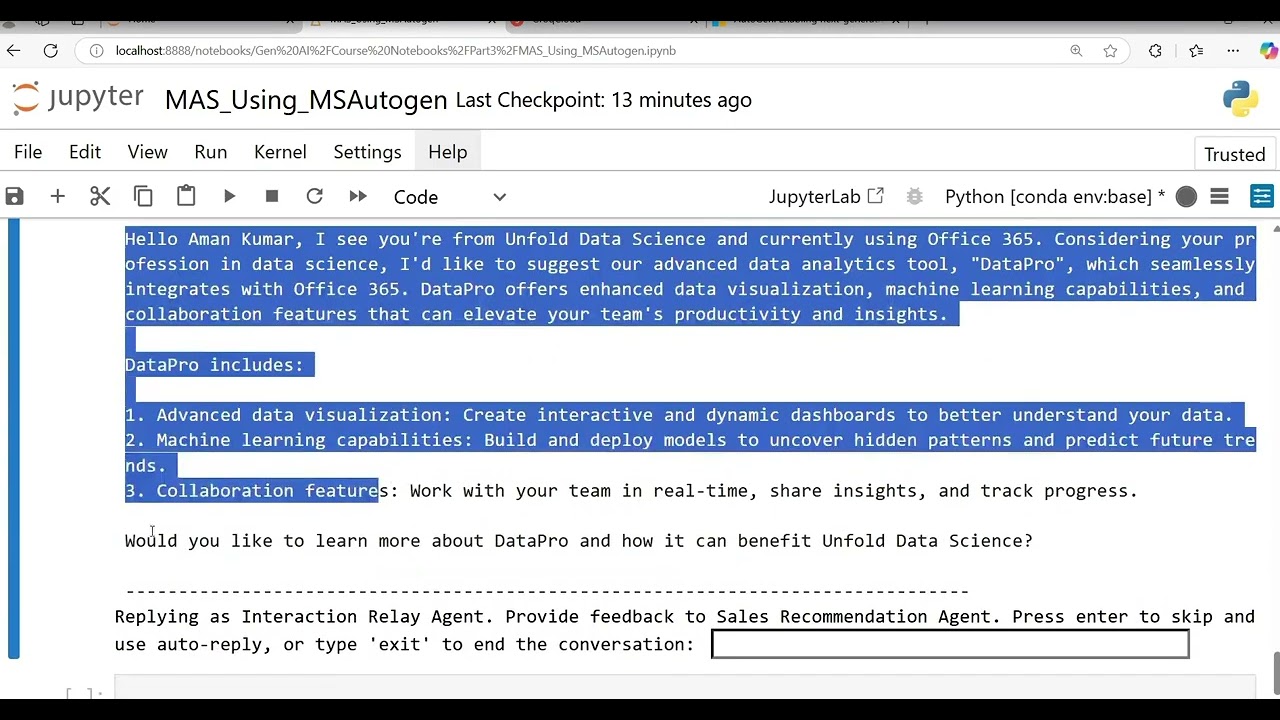
Task: Click the 'DataPro includes:' output line
Action: pyautogui.click(x=214, y=365)
